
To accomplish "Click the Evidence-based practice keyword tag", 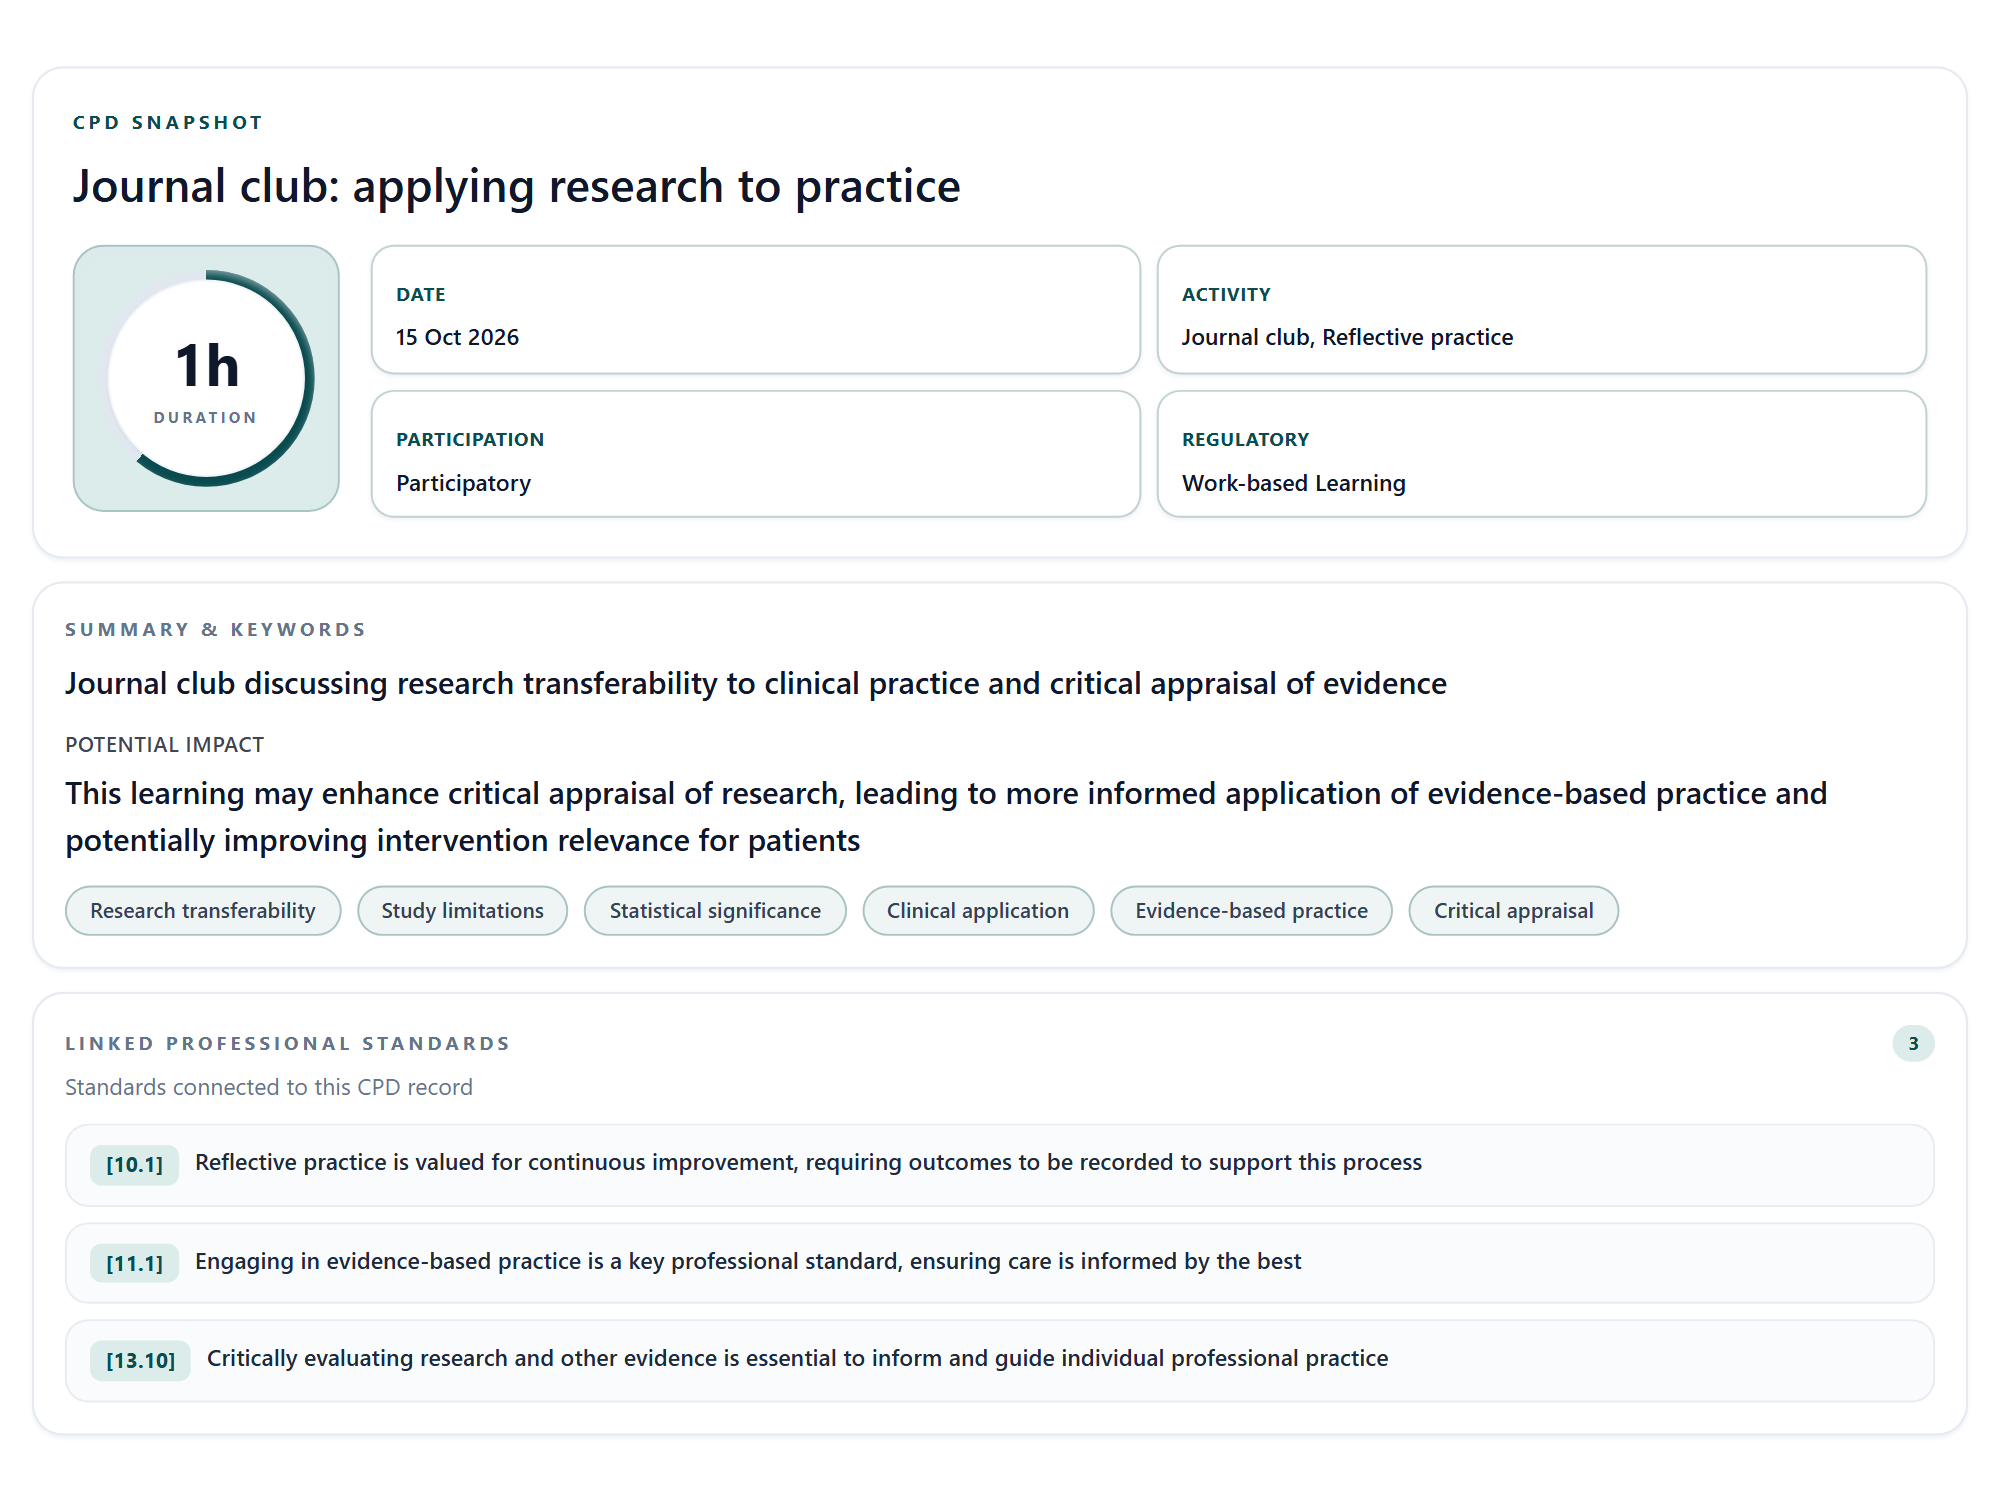I will pos(1251,911).
